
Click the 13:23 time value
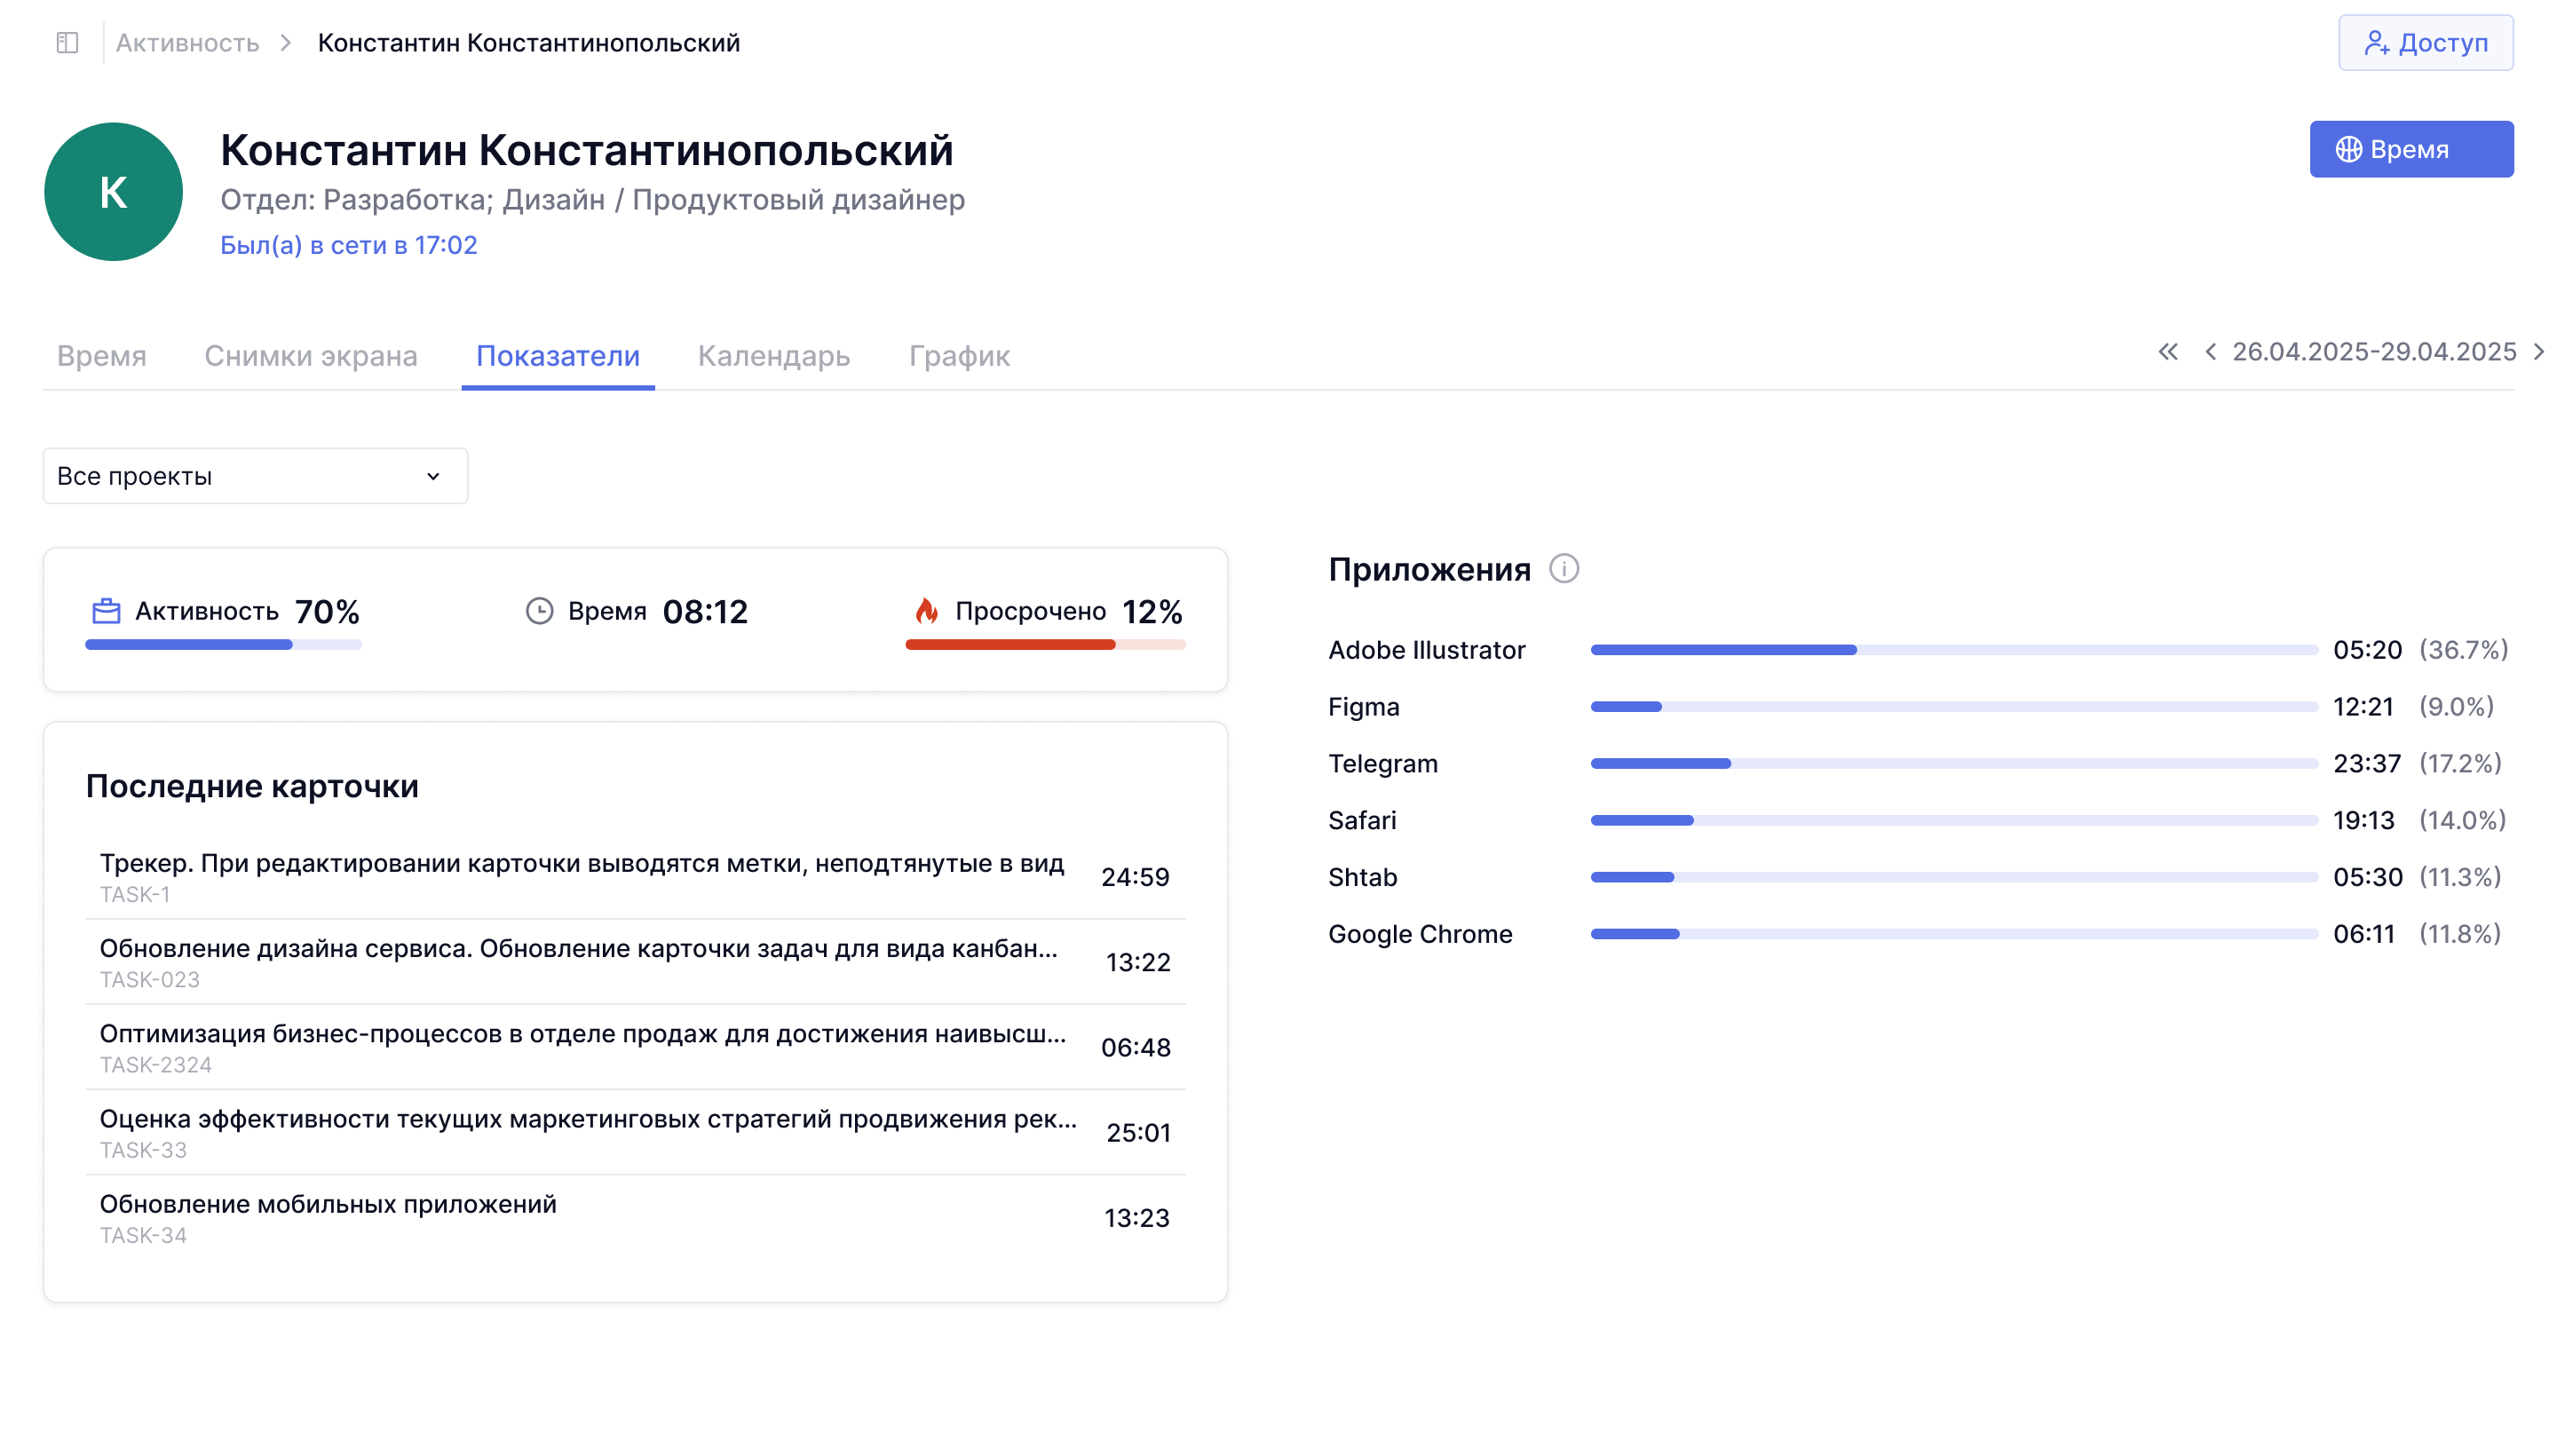[1137, 1218]
